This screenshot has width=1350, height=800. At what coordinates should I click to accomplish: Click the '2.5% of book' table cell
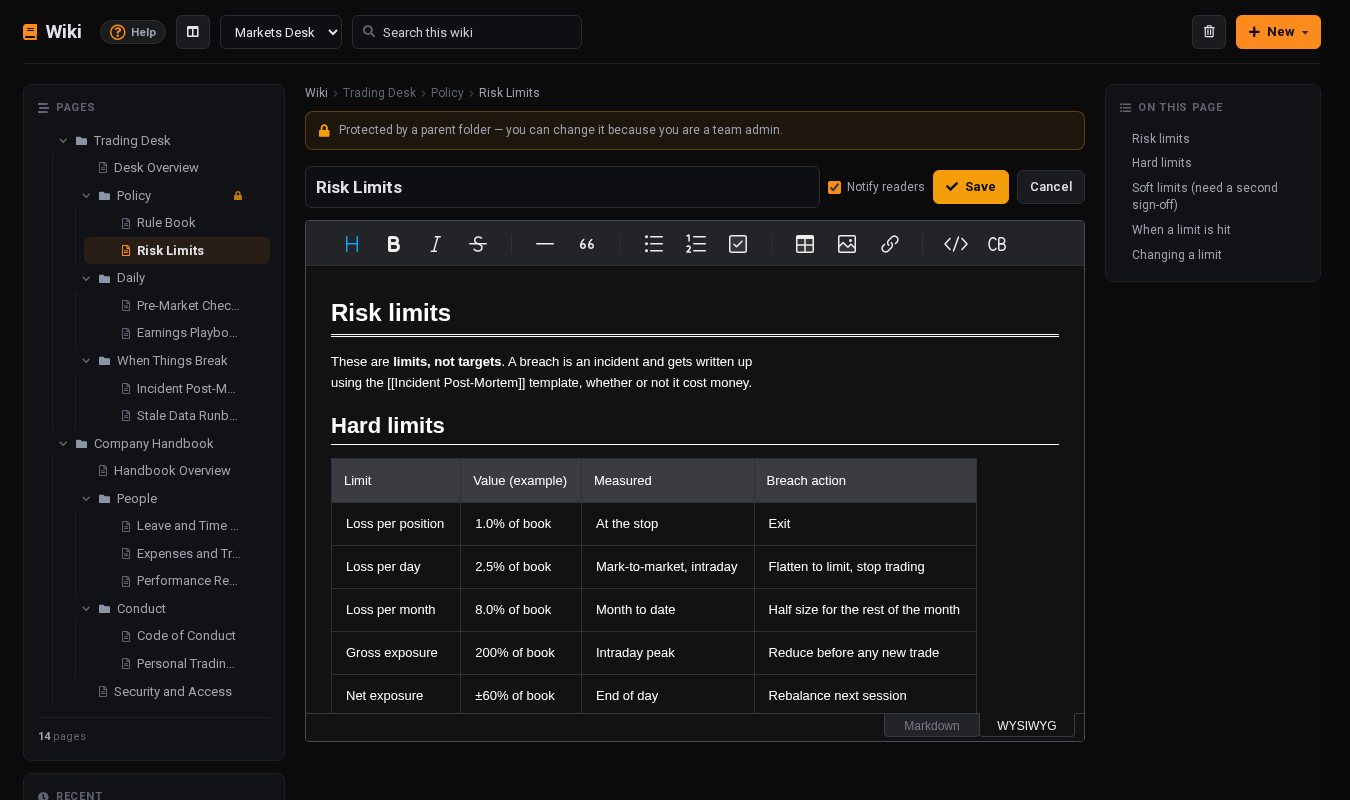tap(521, 567)
